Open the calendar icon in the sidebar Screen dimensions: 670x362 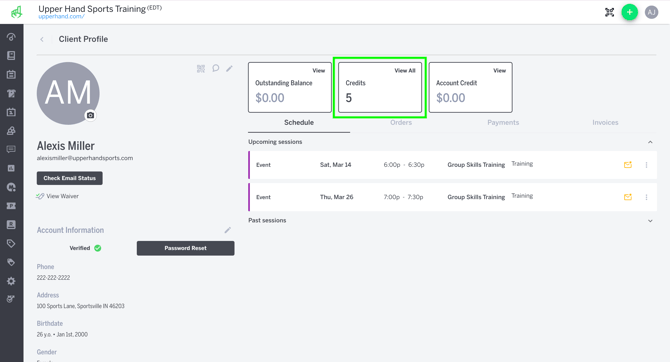point(11,74)
